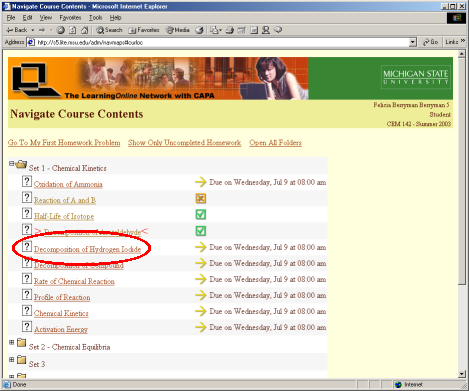Open the Favorites toolbar button
The width and height of the screenshot is (469, 391).
pyautogui.click(x=144, y=30)
